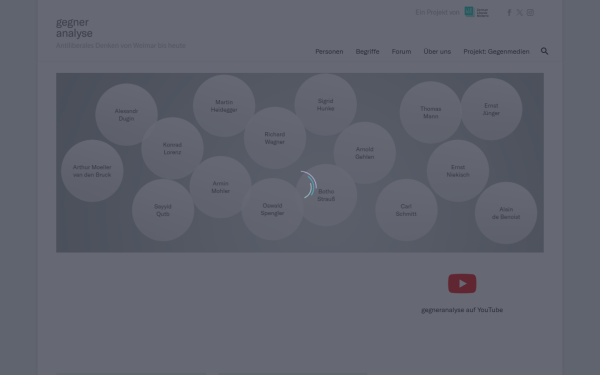Open the Forum menu item
The height and width of the screenshot is (375, 600).
[x=401, y=51]
